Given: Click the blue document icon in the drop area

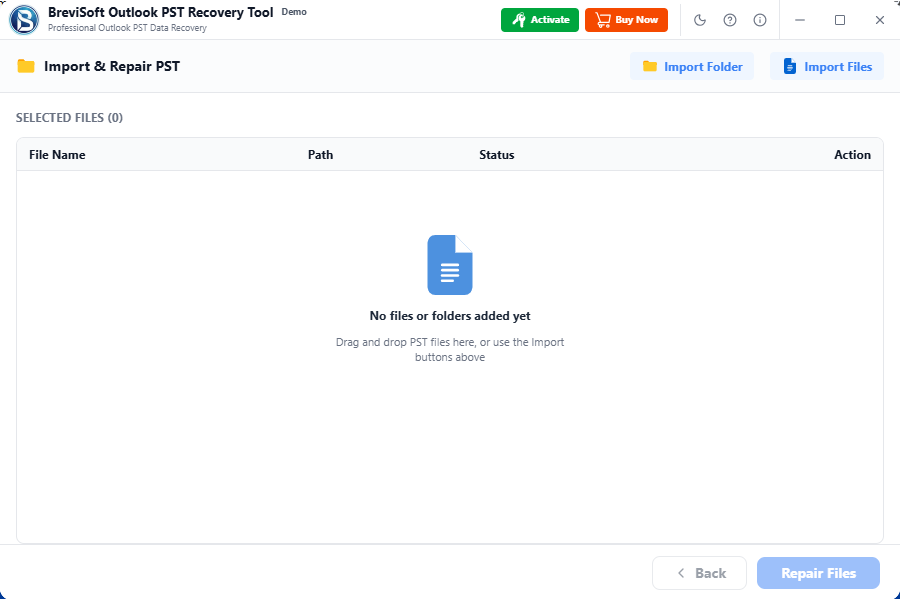Looking at the screenshot, I should [450, 265].
